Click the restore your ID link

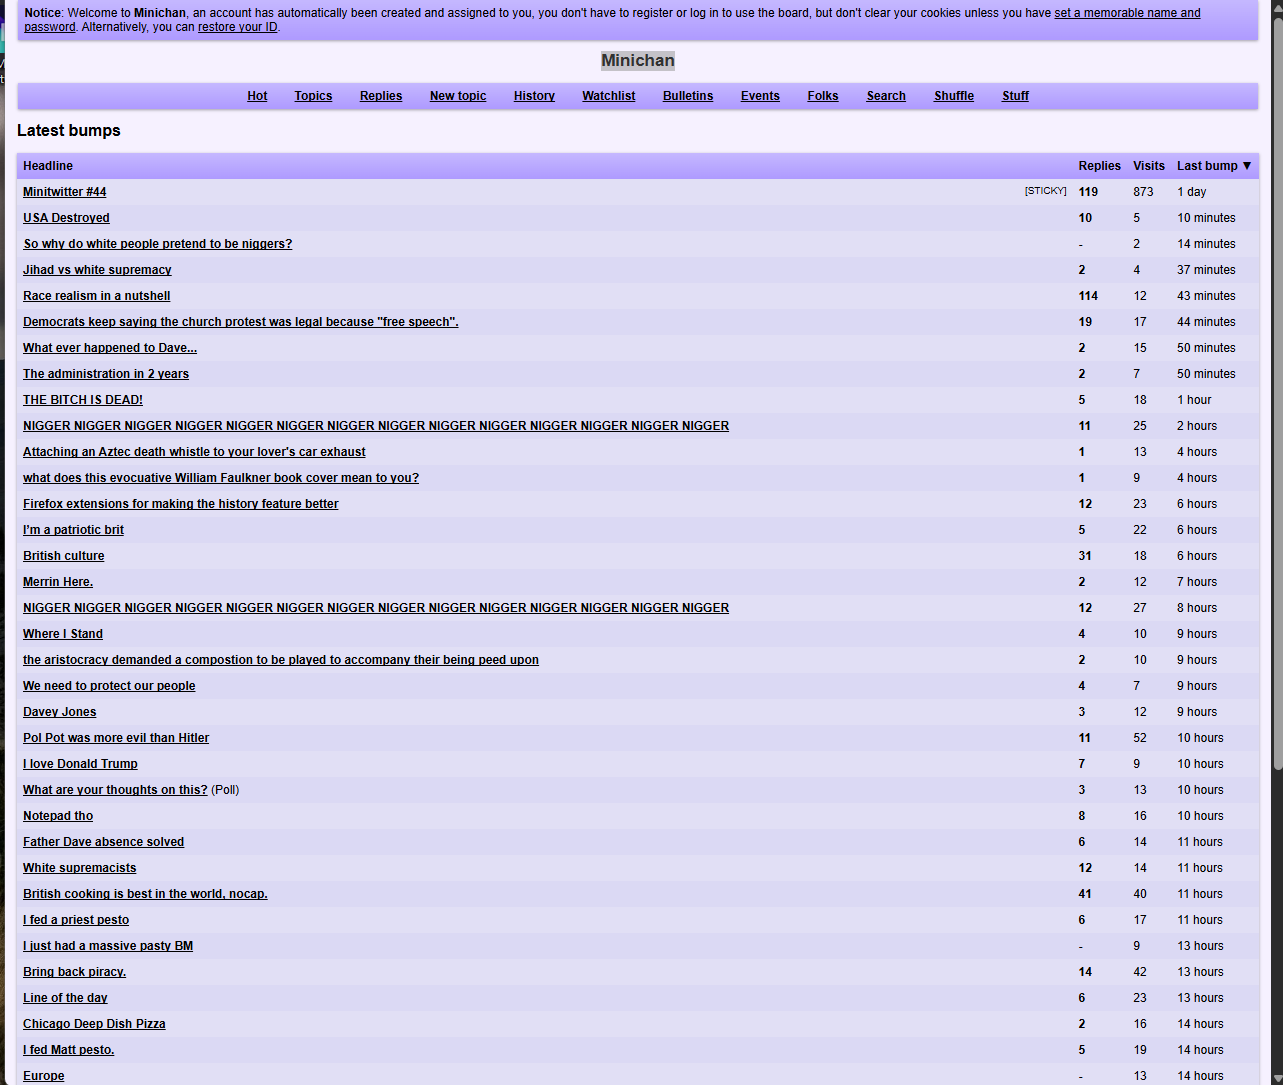238,27
